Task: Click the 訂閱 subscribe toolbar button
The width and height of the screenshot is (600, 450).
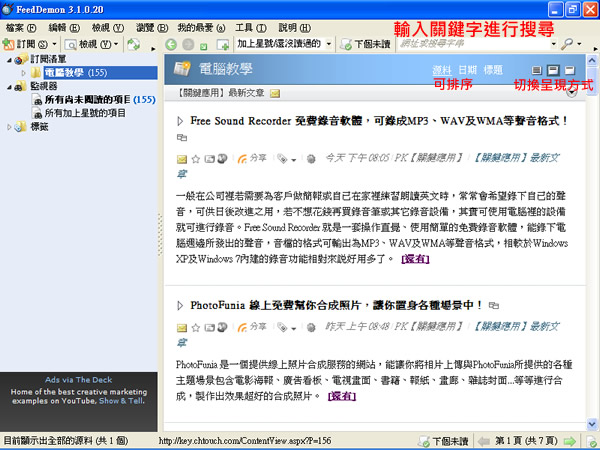Action: (25, 44)
